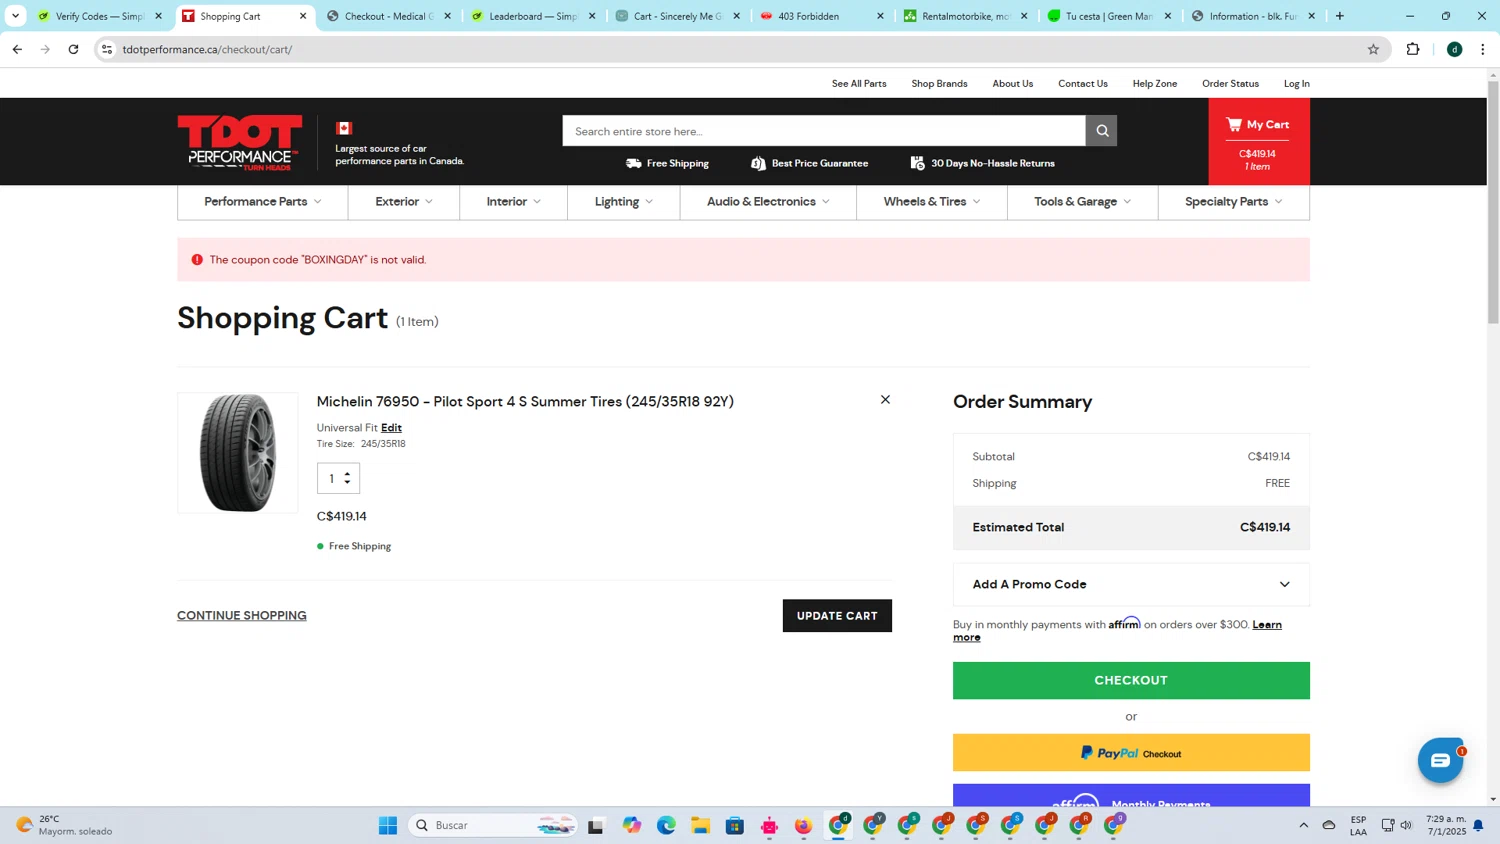Viewport: 1500px width, 844px height.
Task: Switch to Leaderboard browser tab
Action: pos(533,16)
